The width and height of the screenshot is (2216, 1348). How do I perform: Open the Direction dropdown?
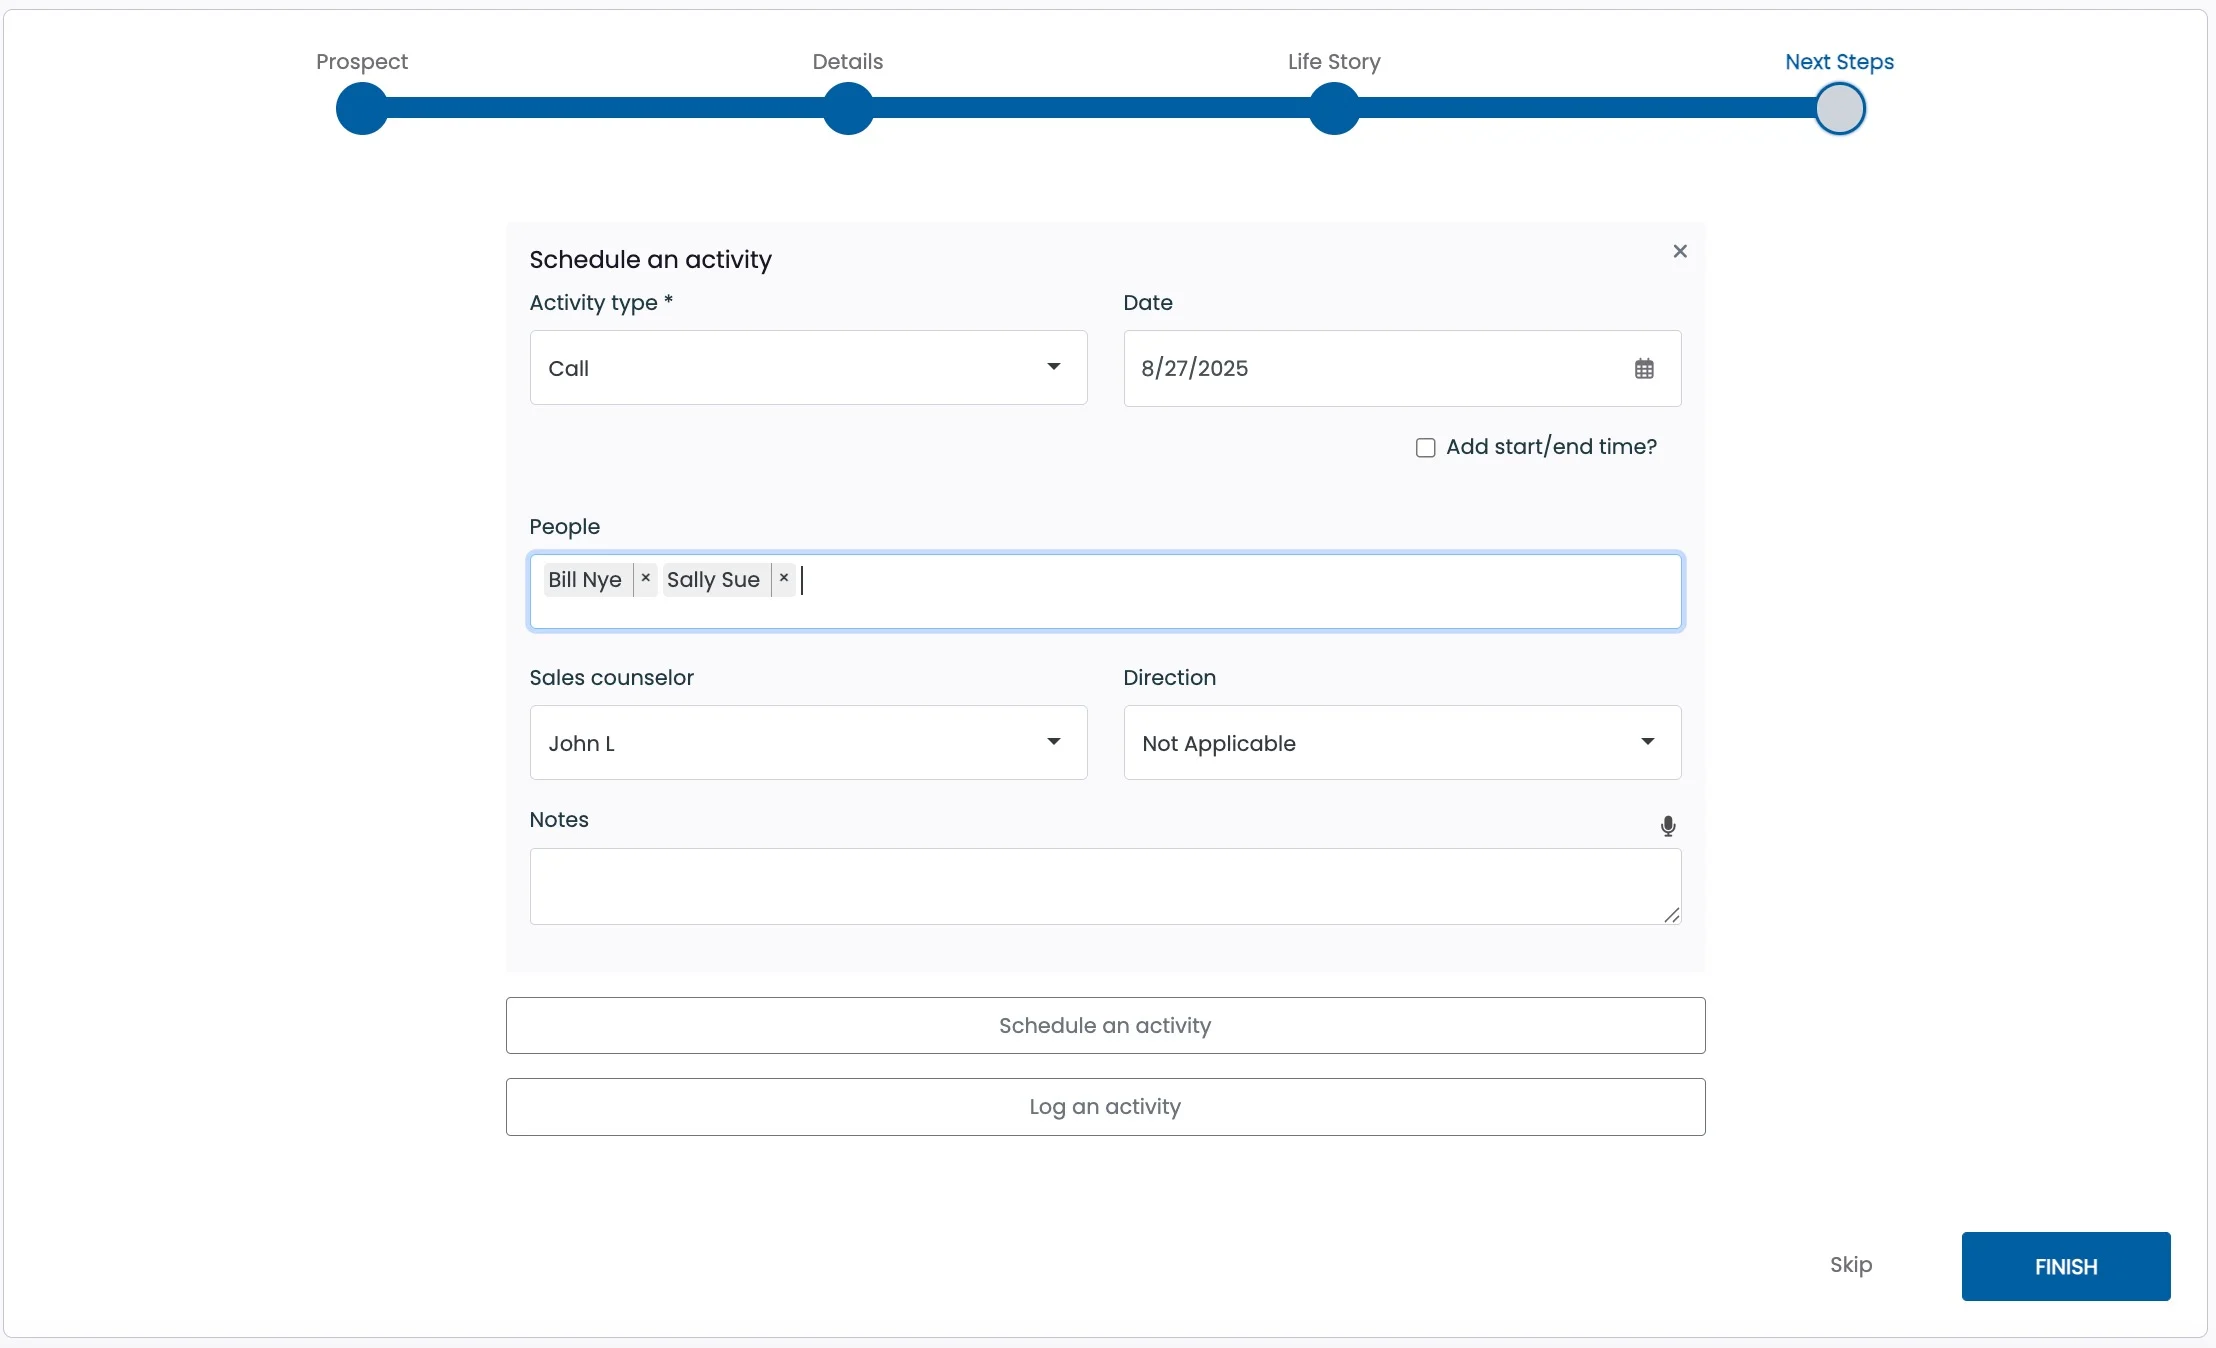pyautogui.click(x=1401, y=743)
